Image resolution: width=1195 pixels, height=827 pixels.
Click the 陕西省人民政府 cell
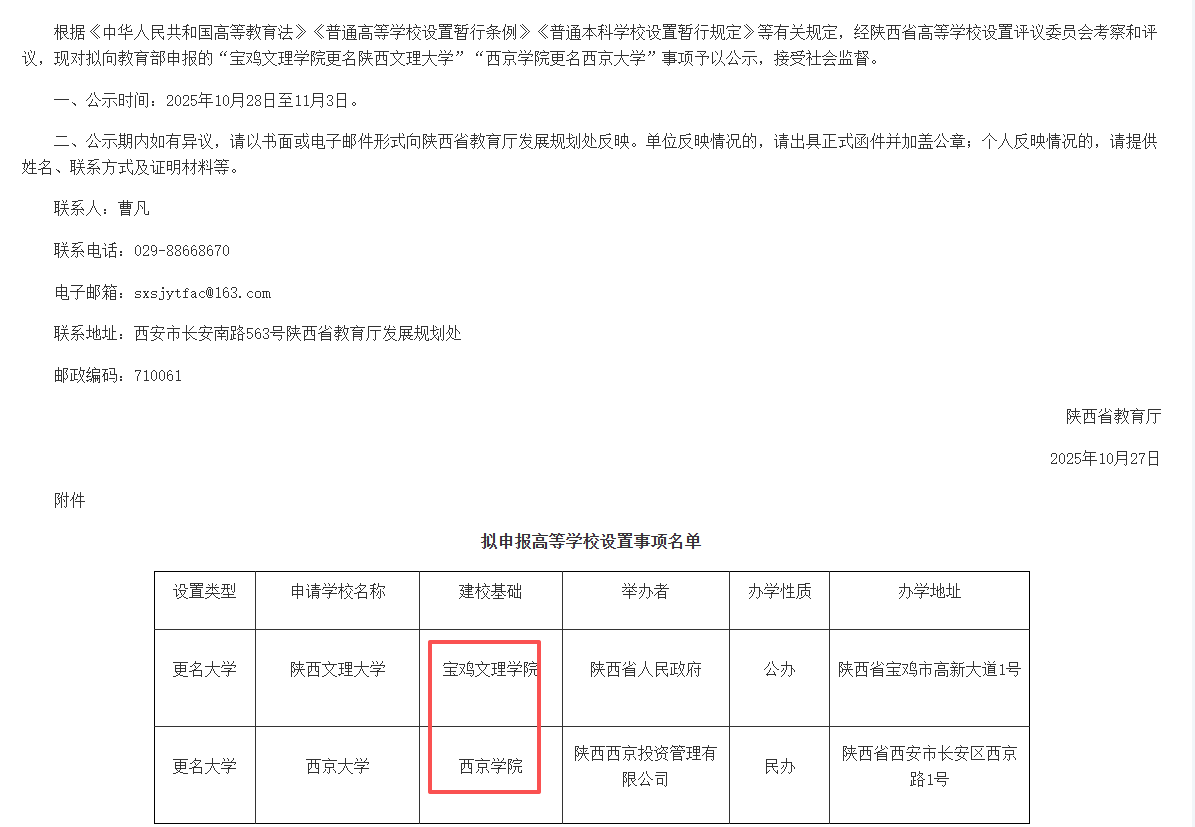click(645, 669)
